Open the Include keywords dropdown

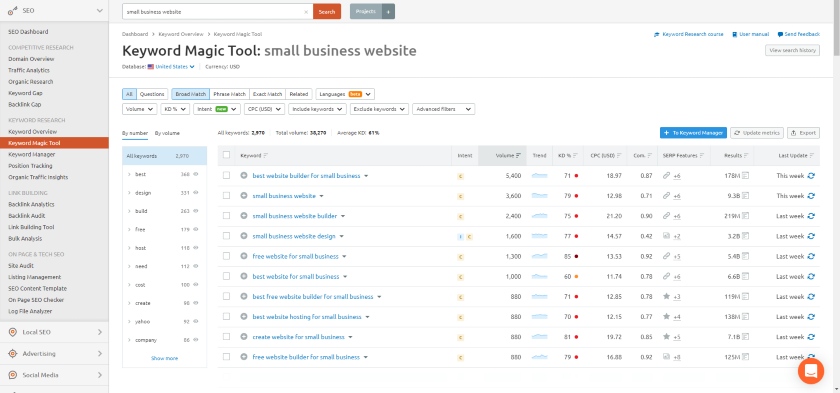point(318,109)
